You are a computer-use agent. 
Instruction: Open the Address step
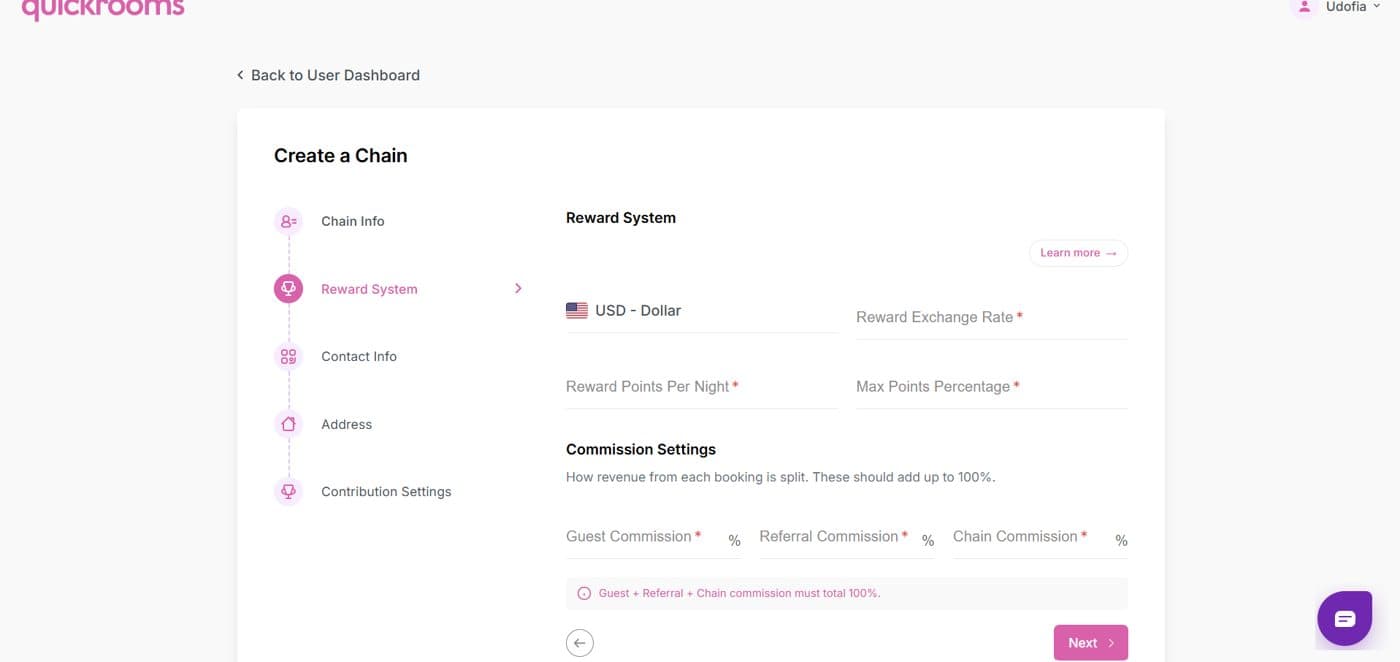pos(346,424)
